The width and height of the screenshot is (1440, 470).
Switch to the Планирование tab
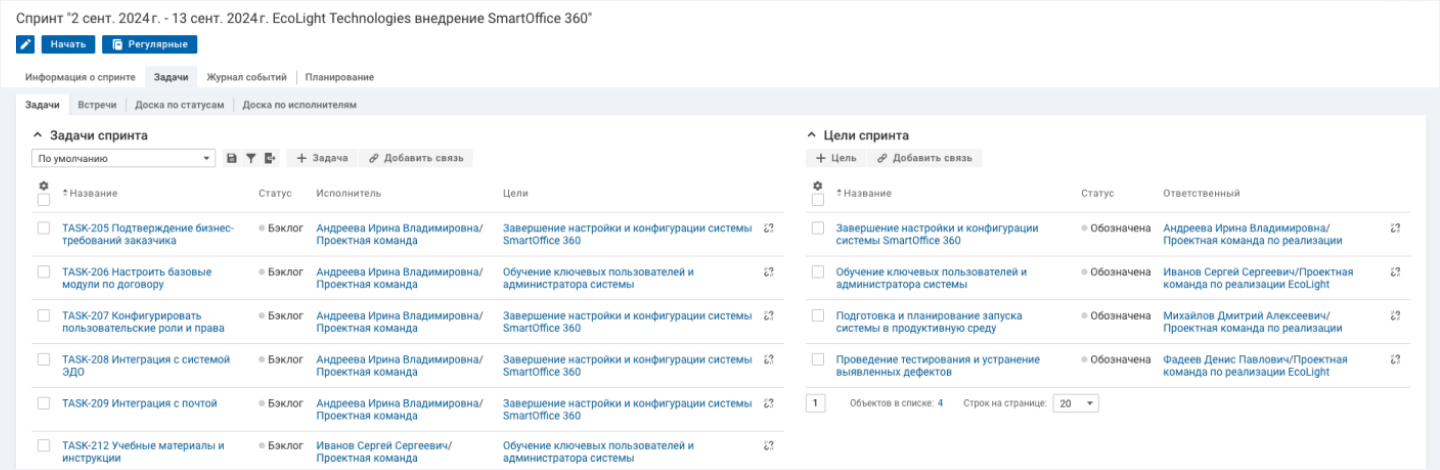click(x=340, y=77)
